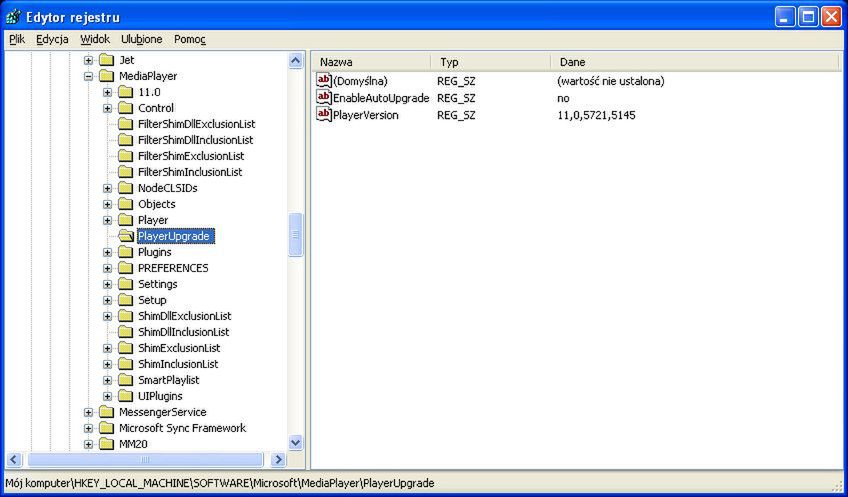Click the status bar registry path
This screenshot has width=848, height=497.
click(220, 482)
